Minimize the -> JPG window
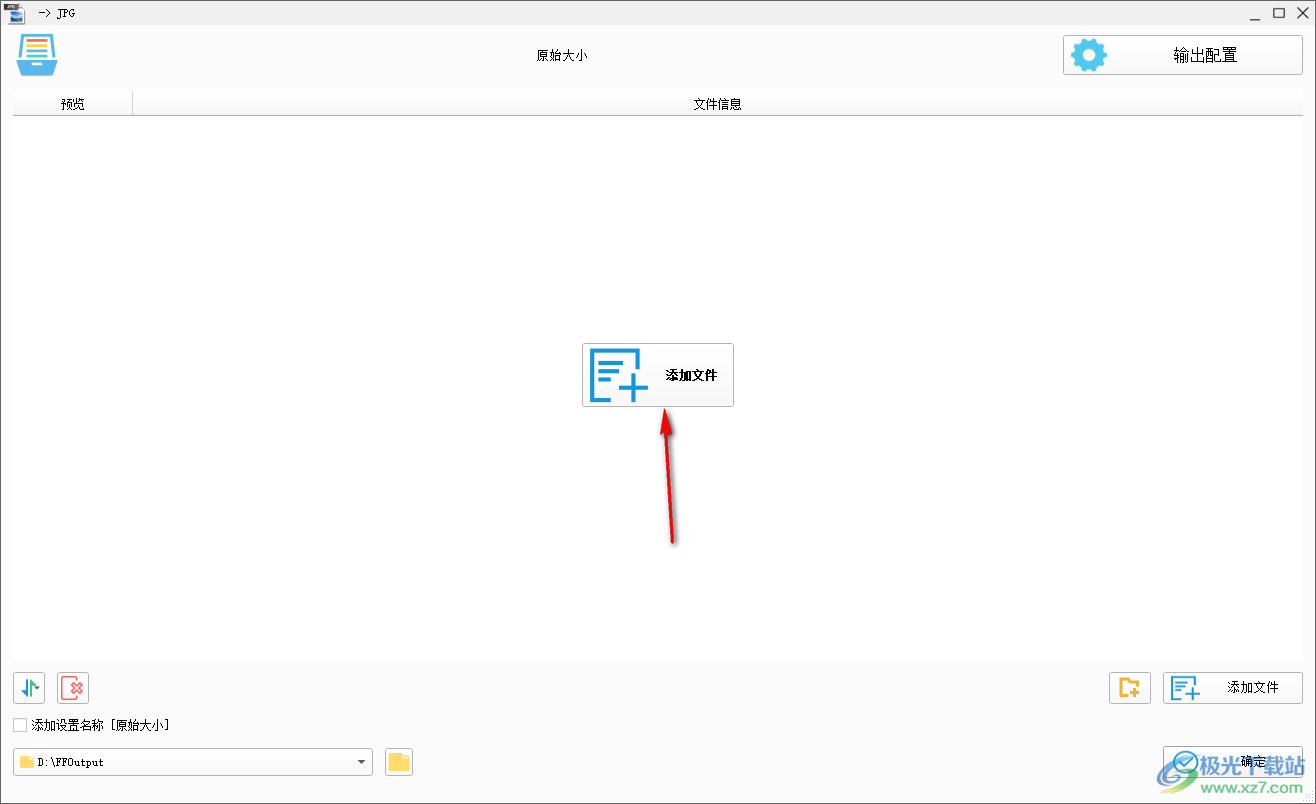The width and height of the screenshot is (1316, 804). tap(1254, 13)
